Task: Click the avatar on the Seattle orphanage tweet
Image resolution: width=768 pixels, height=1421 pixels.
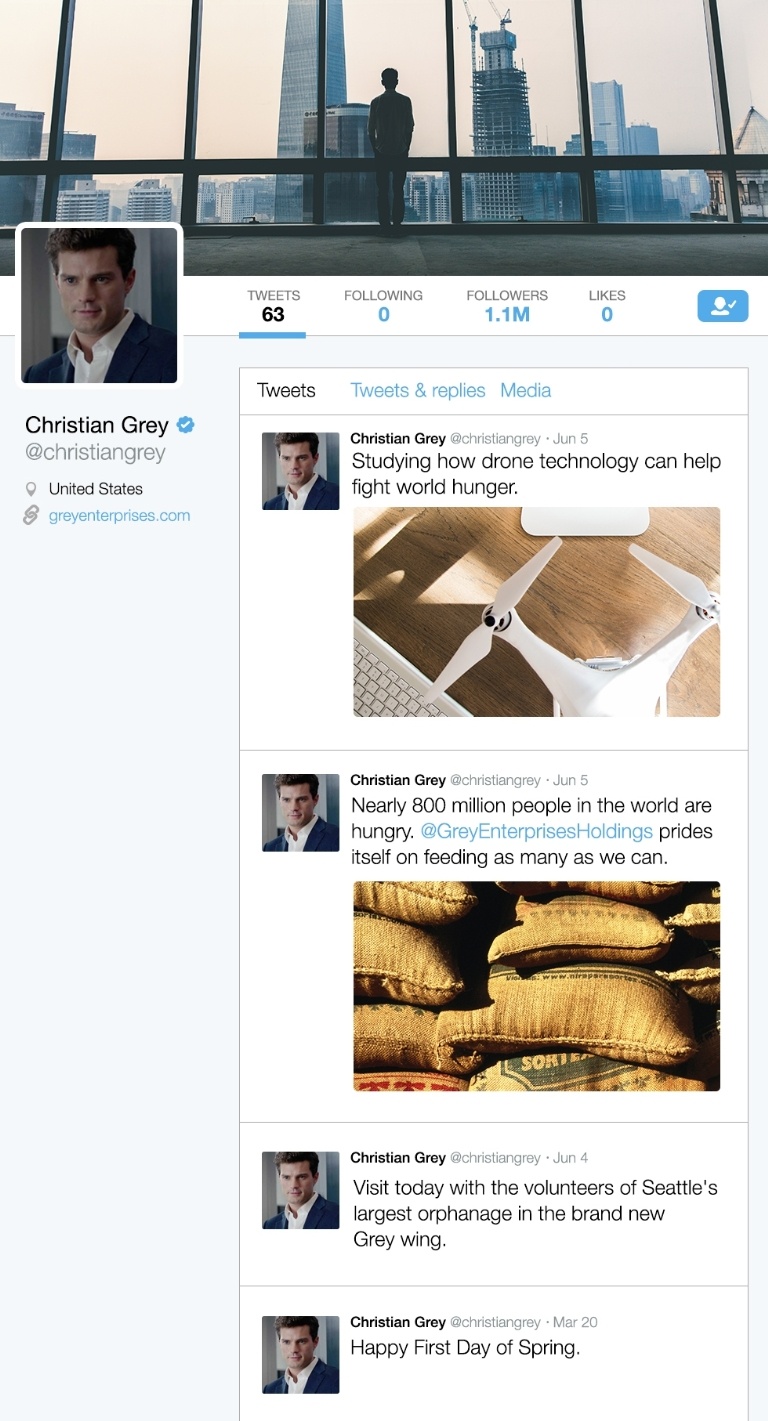Action: (301, 1190)
